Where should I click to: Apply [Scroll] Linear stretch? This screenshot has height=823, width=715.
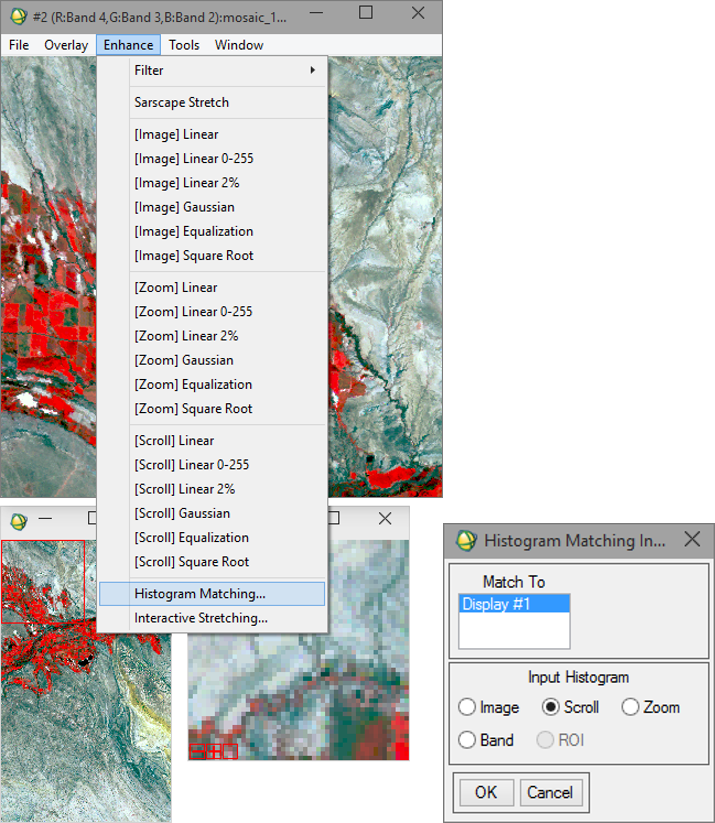(x=212, y=440)
